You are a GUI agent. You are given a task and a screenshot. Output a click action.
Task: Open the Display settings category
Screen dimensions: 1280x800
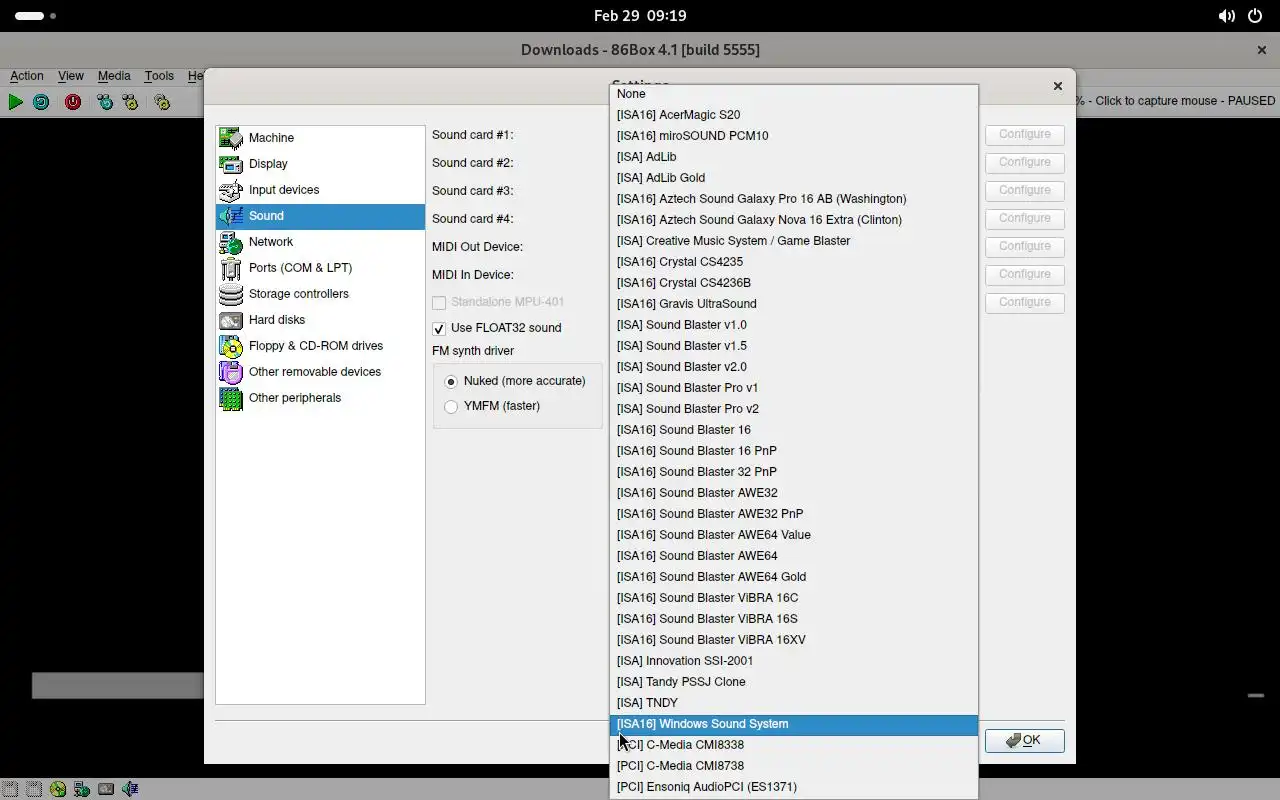[x=320, y=164]
